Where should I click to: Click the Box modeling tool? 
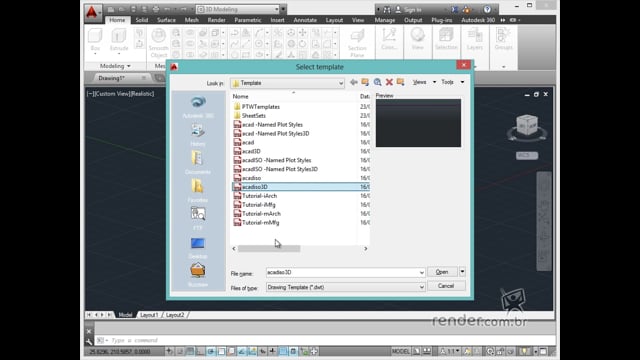pyautogui.click(x=95, y=40)
